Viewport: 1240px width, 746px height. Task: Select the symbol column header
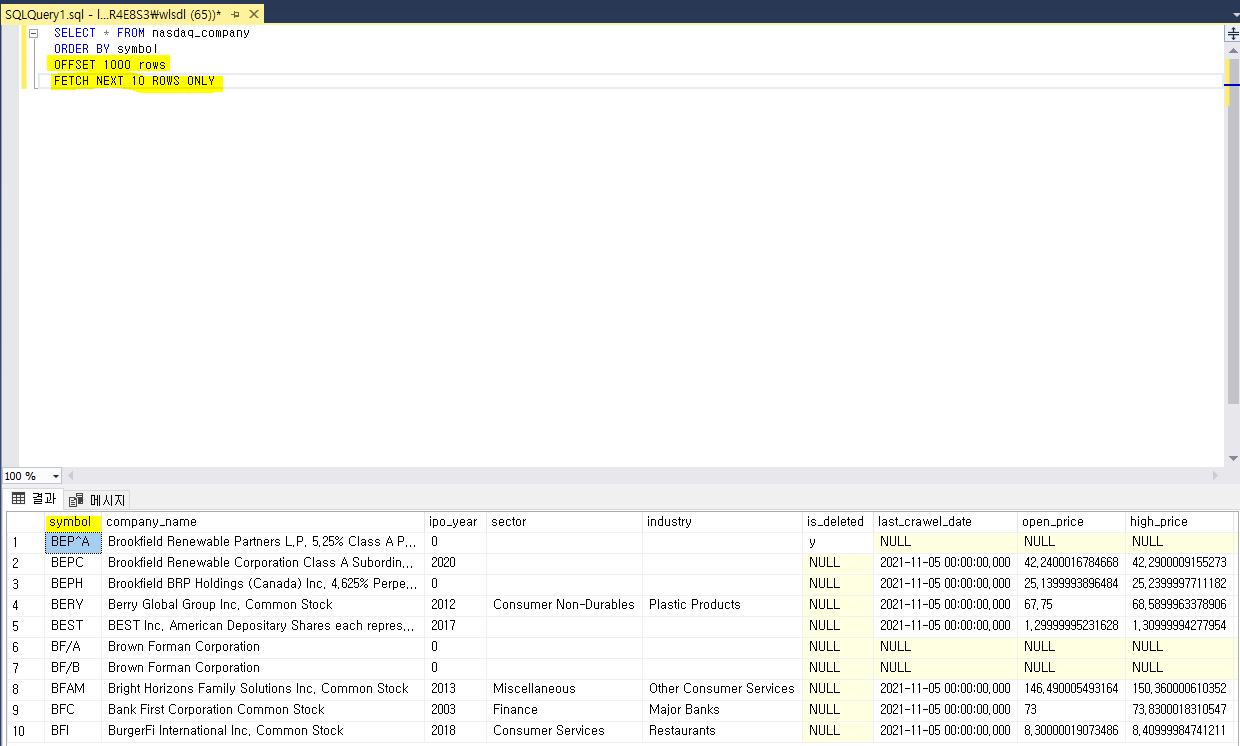(73, 521)
